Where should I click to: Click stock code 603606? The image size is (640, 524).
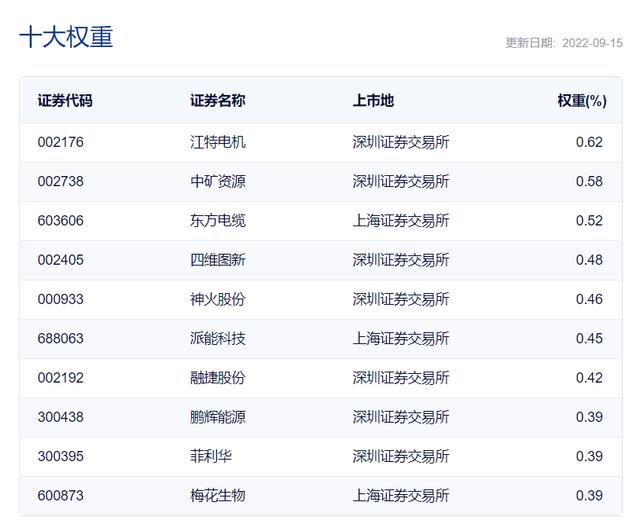[x=60, y=220]
